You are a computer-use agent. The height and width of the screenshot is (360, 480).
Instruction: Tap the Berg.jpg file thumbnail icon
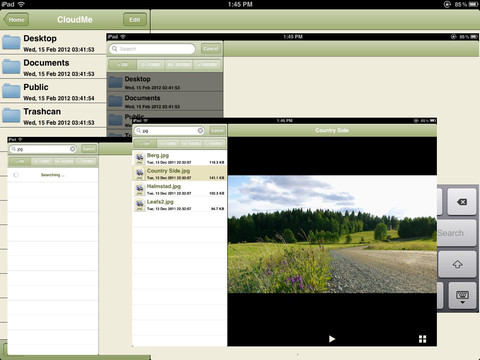pos(139,158)
